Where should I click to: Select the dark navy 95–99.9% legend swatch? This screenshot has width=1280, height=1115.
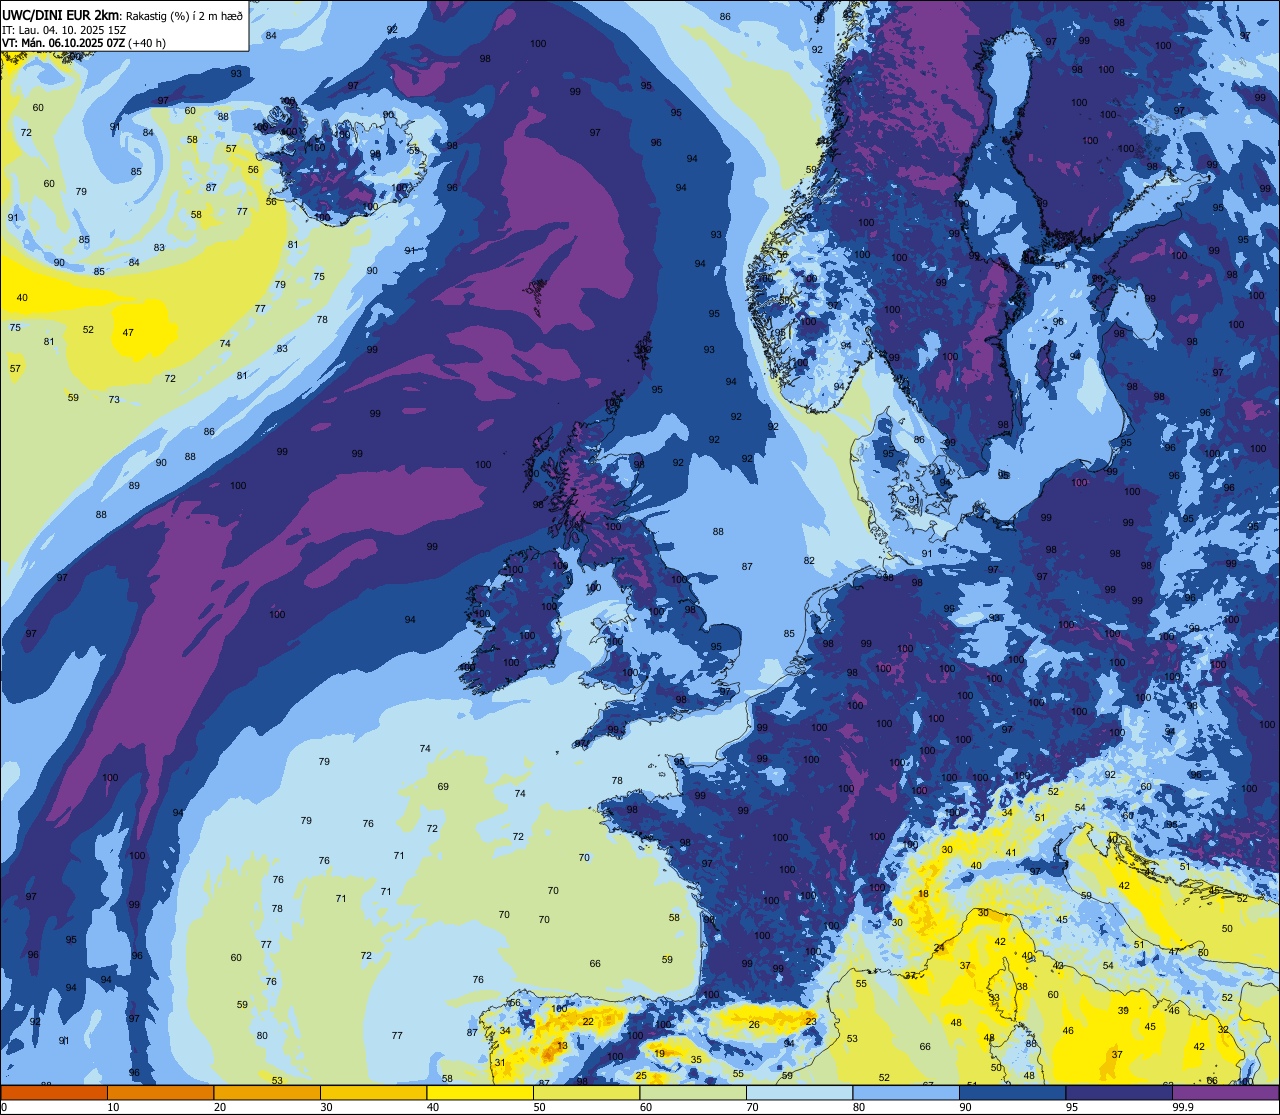[x=1119, y=1092]
